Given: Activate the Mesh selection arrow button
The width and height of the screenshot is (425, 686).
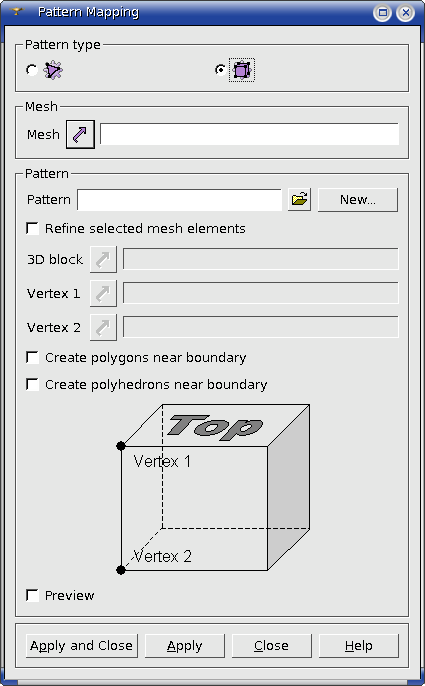Looking at the screenshot, I should click(80, 134).
